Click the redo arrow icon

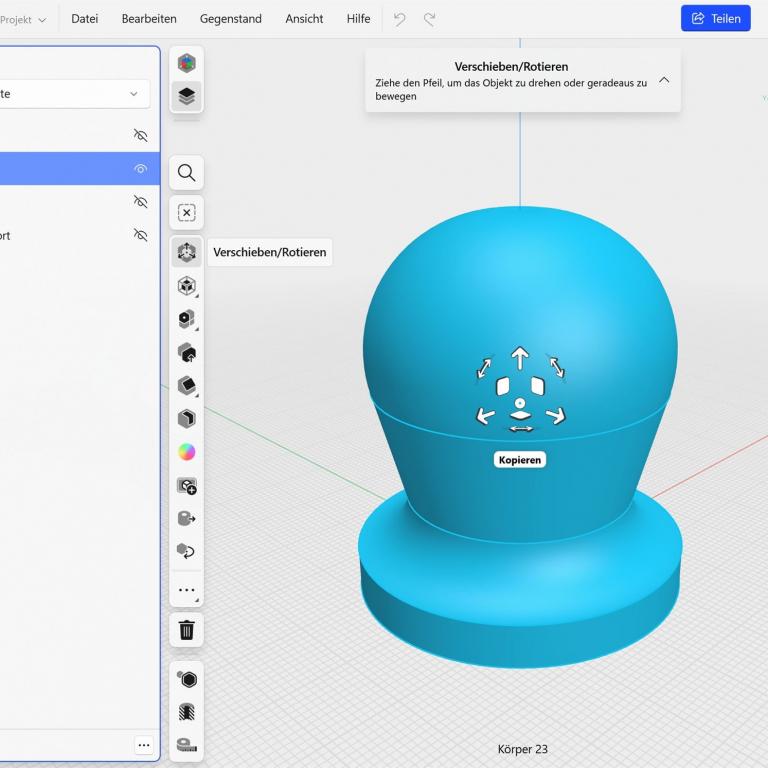click(x=430, y=19)
